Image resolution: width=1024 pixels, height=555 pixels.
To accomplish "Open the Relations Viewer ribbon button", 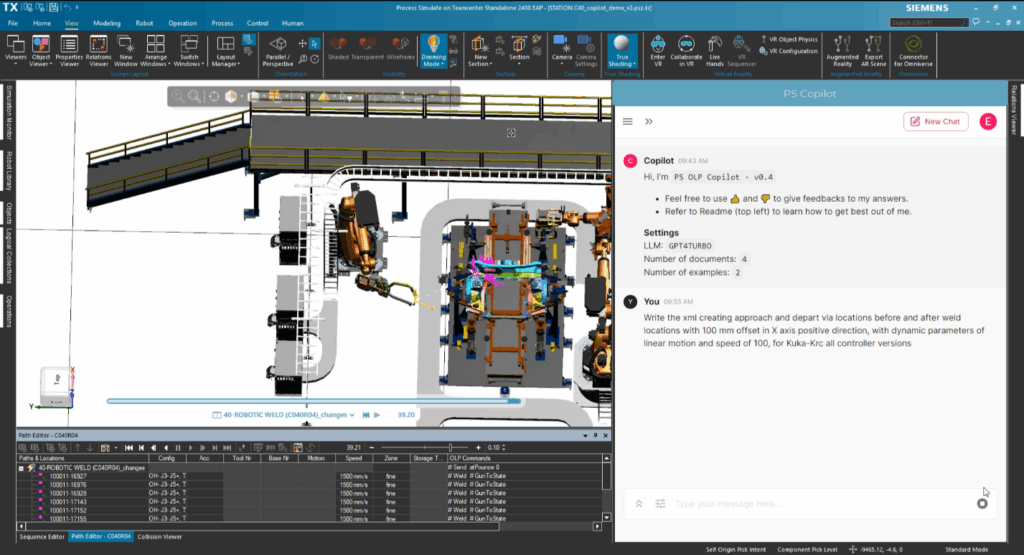I will point(98,51).
